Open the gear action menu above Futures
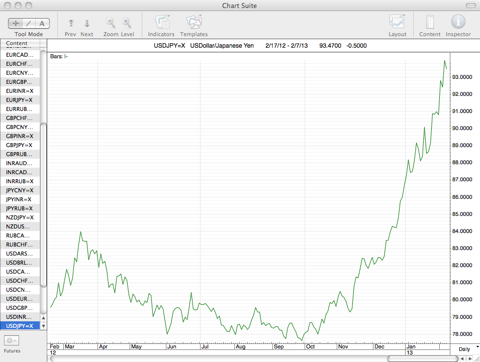The height and width of the screenshot is (362, 480). pyautogui.click(x=12, y=341)
